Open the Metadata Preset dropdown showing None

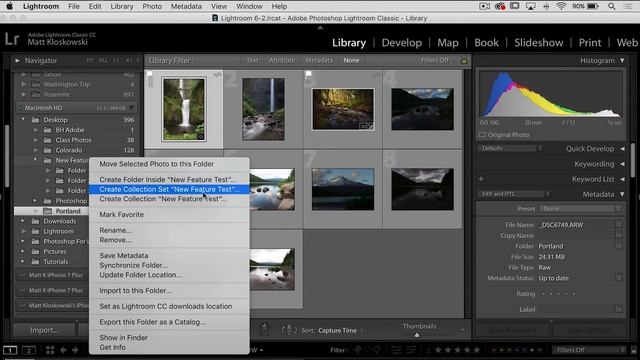click(x=580, y=209)
